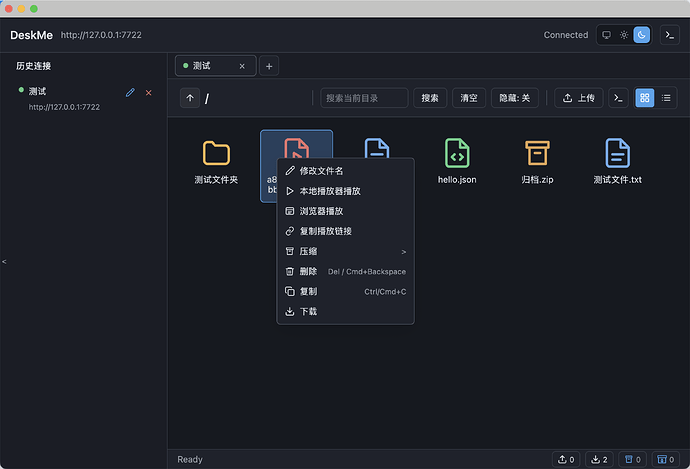Focus the 搜索当前目录 search field
The height and width of the screenshot is (469, 690).
click(x=364, y=98)
